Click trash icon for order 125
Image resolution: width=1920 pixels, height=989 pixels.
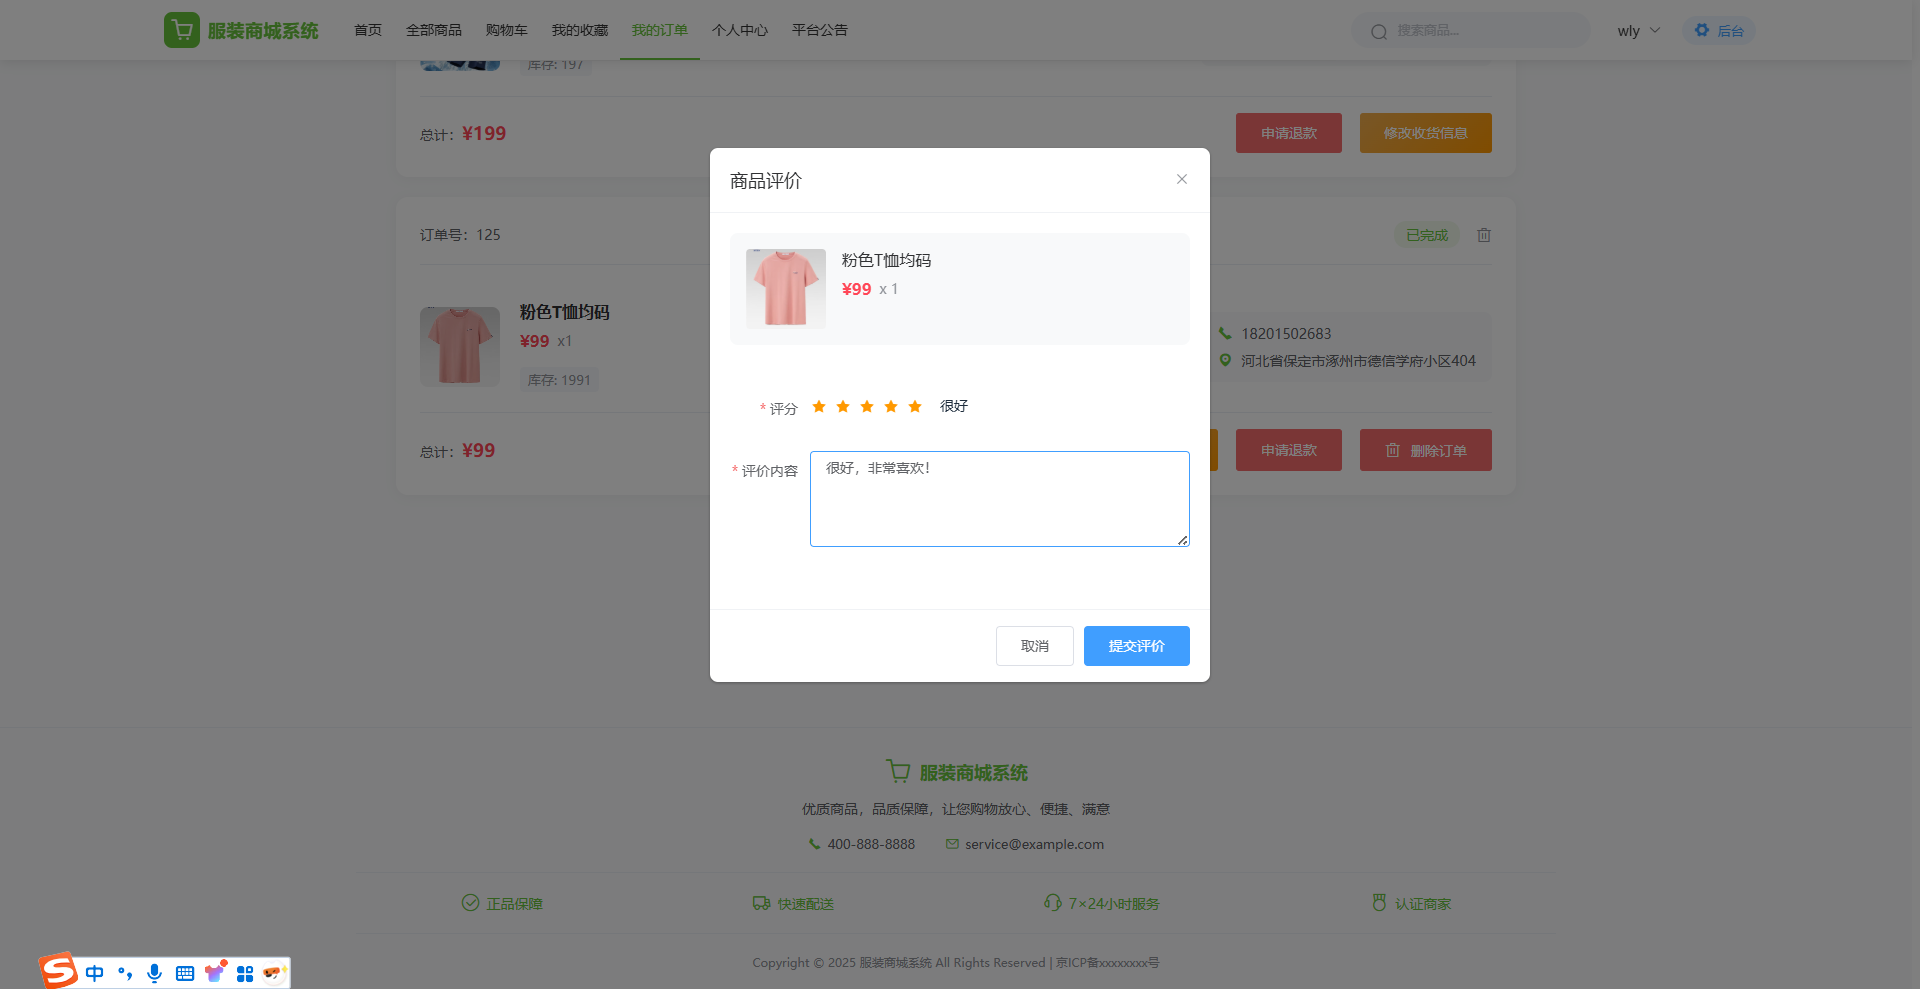coord(1484,235)
